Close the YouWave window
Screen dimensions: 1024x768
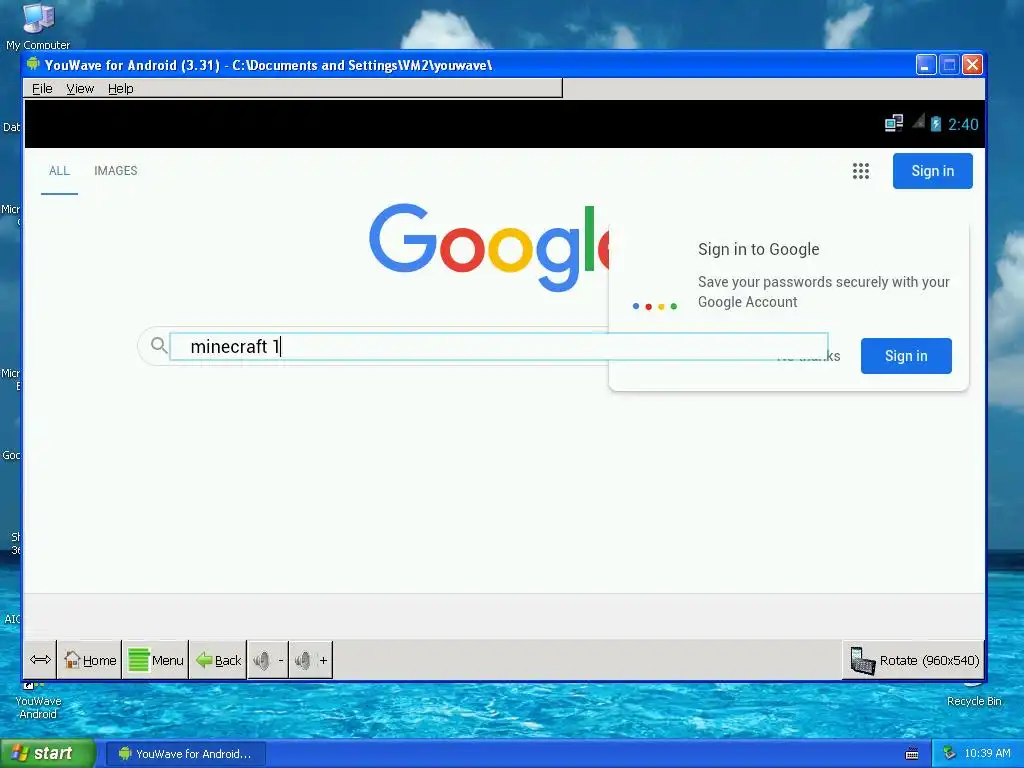972,65
